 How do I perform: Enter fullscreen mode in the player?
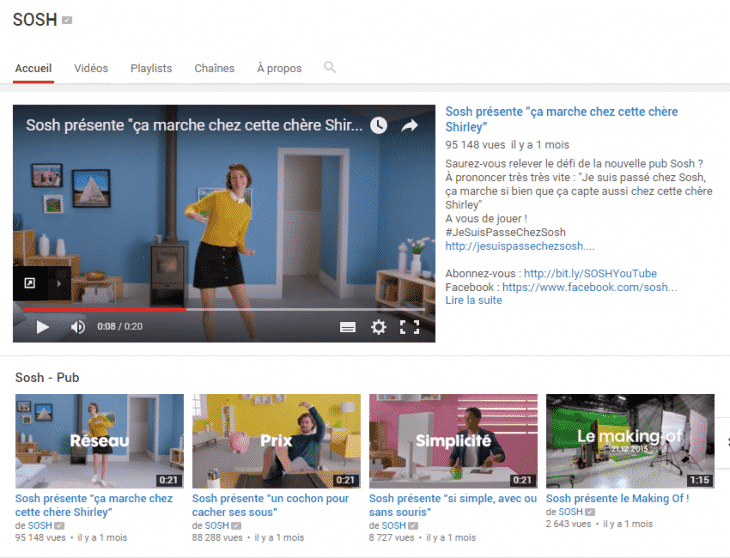coord(409,327)
